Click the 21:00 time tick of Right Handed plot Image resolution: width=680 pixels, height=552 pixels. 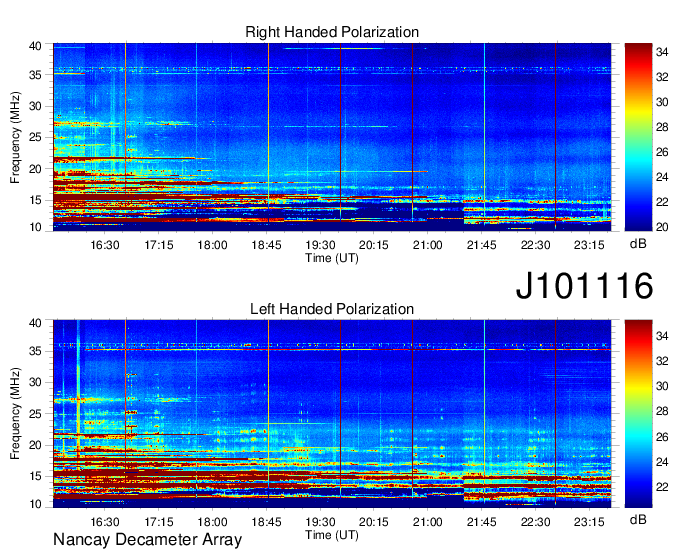coord(428,245)
